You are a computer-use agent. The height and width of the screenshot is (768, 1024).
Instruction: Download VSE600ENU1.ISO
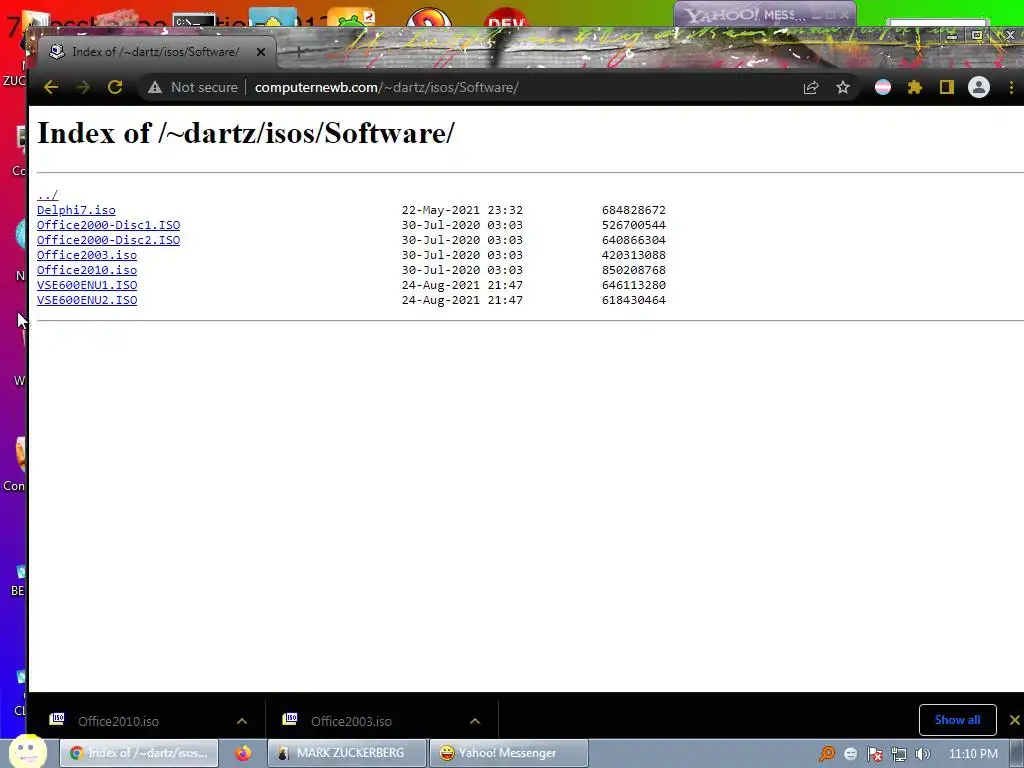point(87,285)
